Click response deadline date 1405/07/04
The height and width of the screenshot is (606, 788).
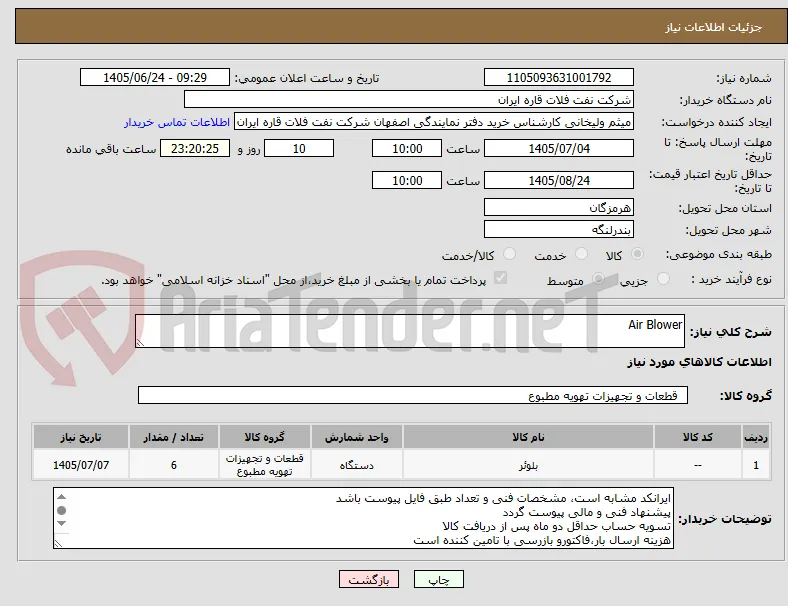[559, 149]
